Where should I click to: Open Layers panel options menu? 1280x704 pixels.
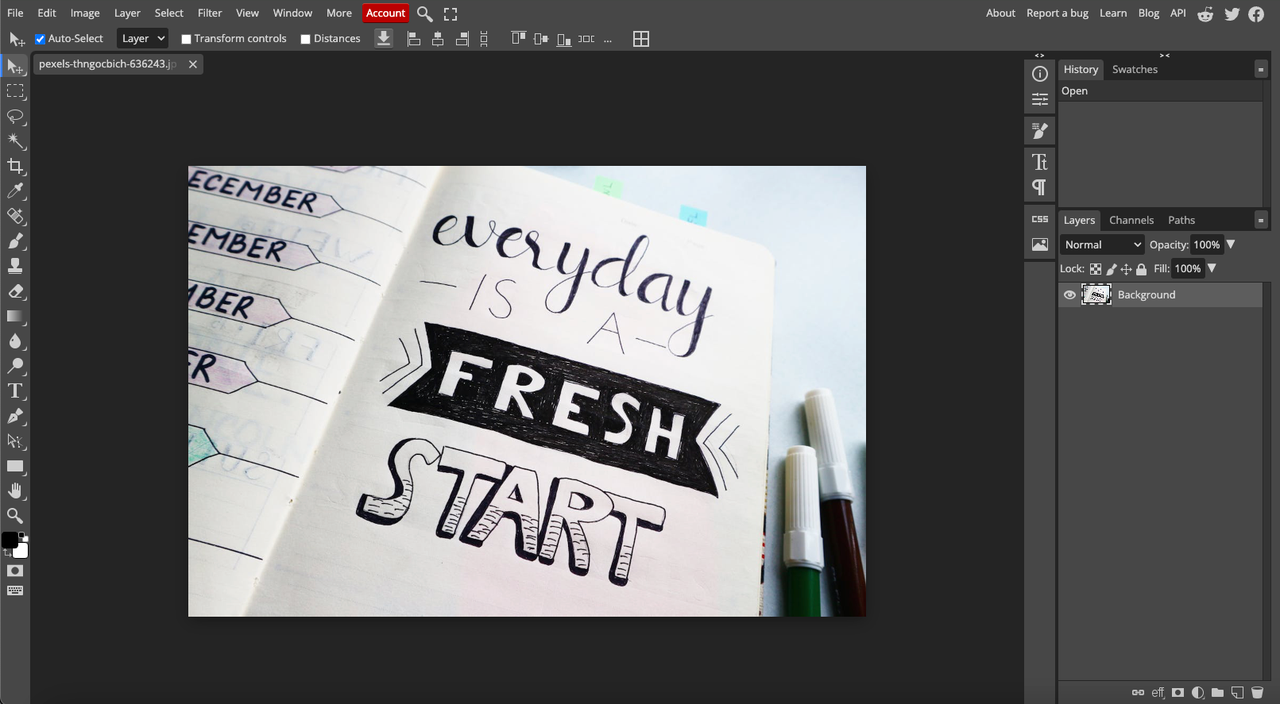(1261, 220)
